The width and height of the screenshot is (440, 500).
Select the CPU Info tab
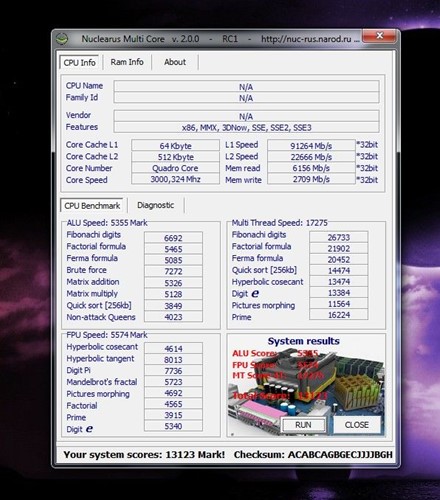coord(79,62)
